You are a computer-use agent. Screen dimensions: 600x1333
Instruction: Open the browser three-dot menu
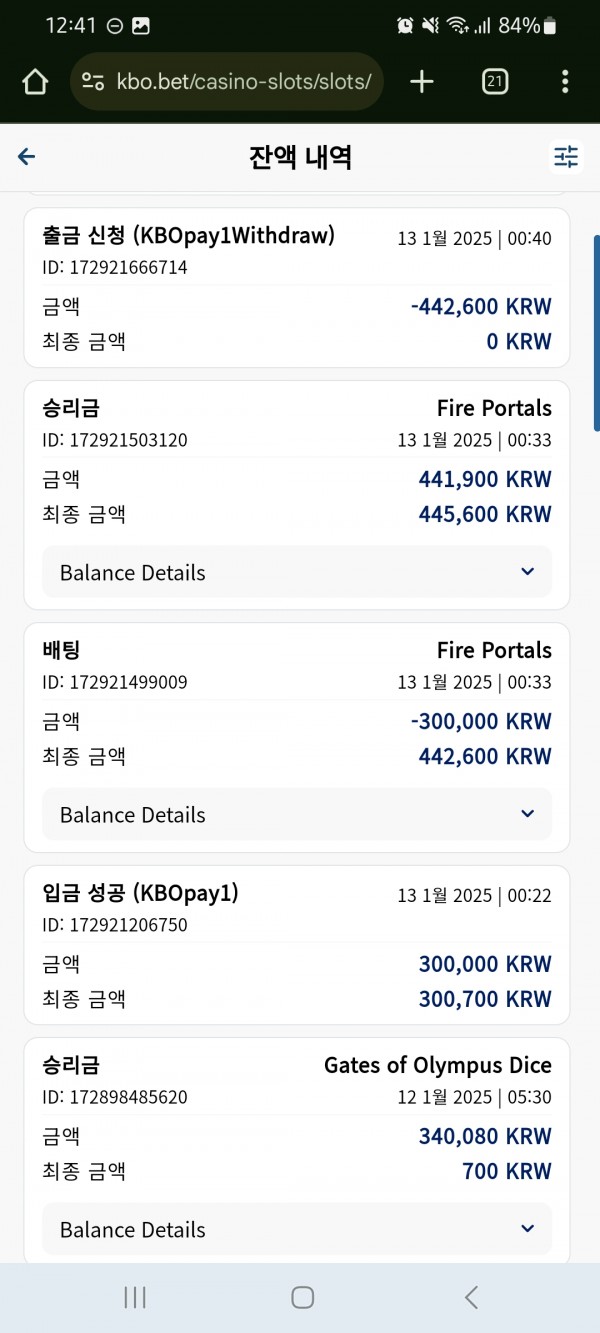565,81
